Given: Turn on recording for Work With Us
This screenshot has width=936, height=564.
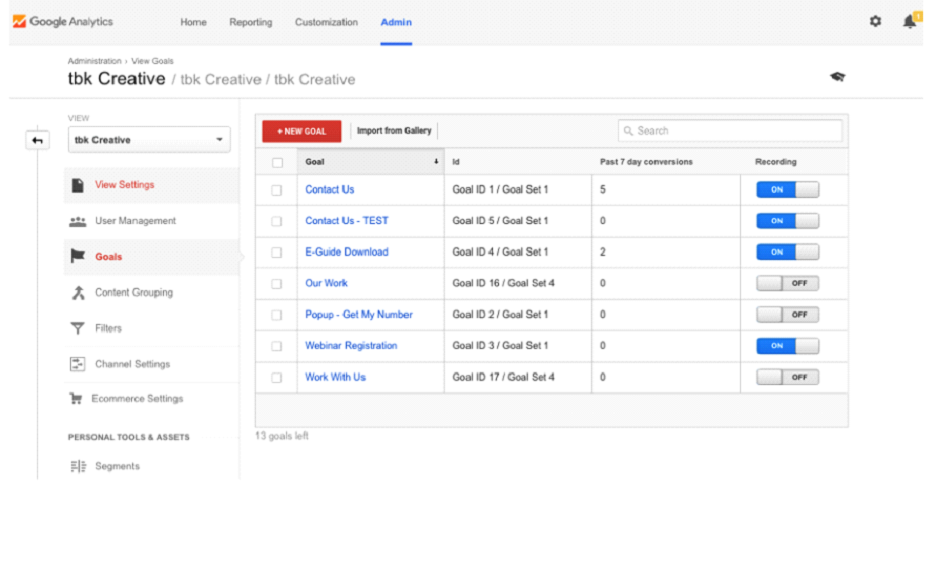Looking at the screenshot, I should pyautogui.click(x=787, y=377).
